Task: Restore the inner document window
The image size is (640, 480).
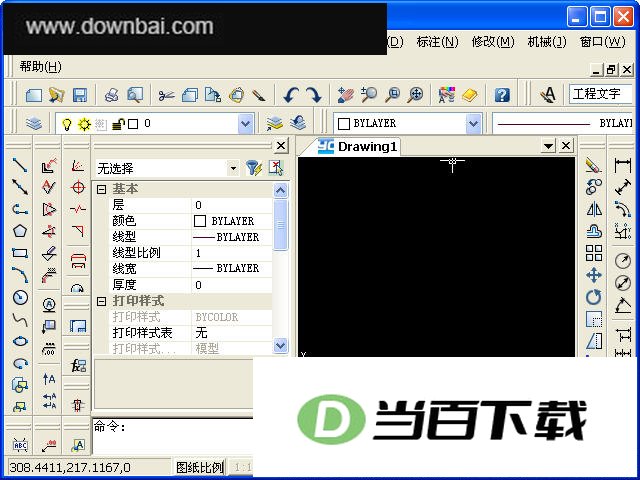Action: (611, 70)
